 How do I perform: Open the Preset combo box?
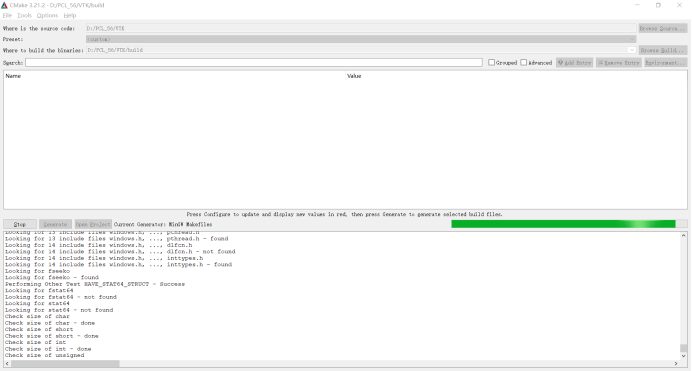coord(361,39)
